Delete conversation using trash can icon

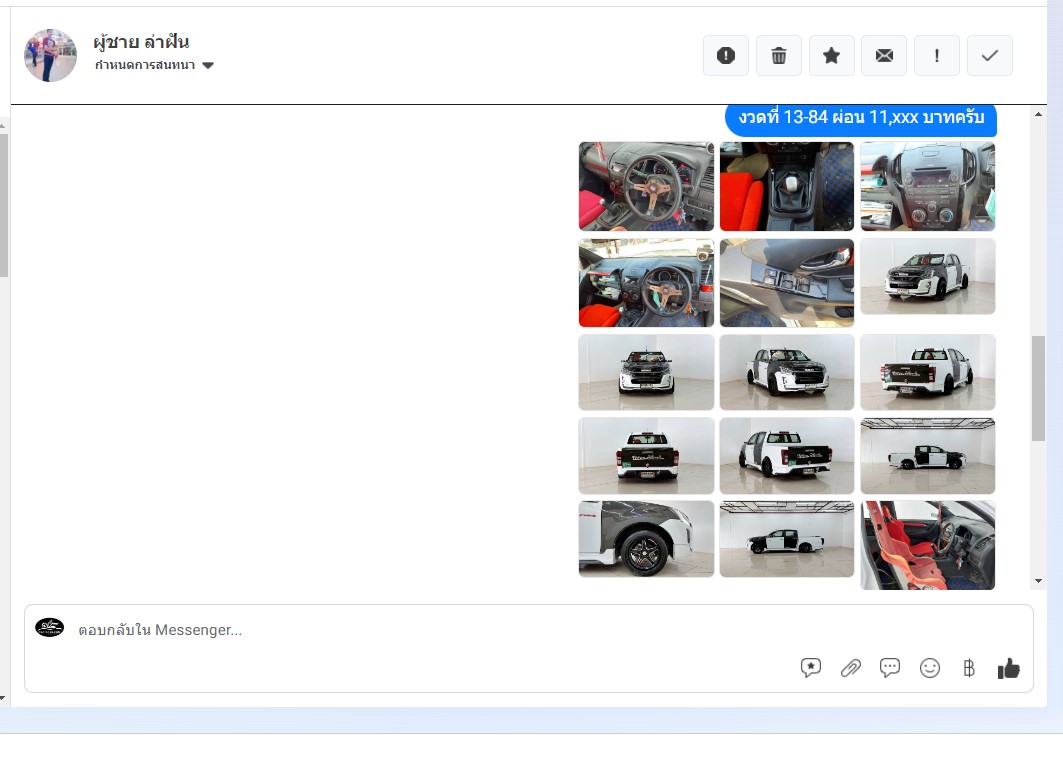(778, 56)
